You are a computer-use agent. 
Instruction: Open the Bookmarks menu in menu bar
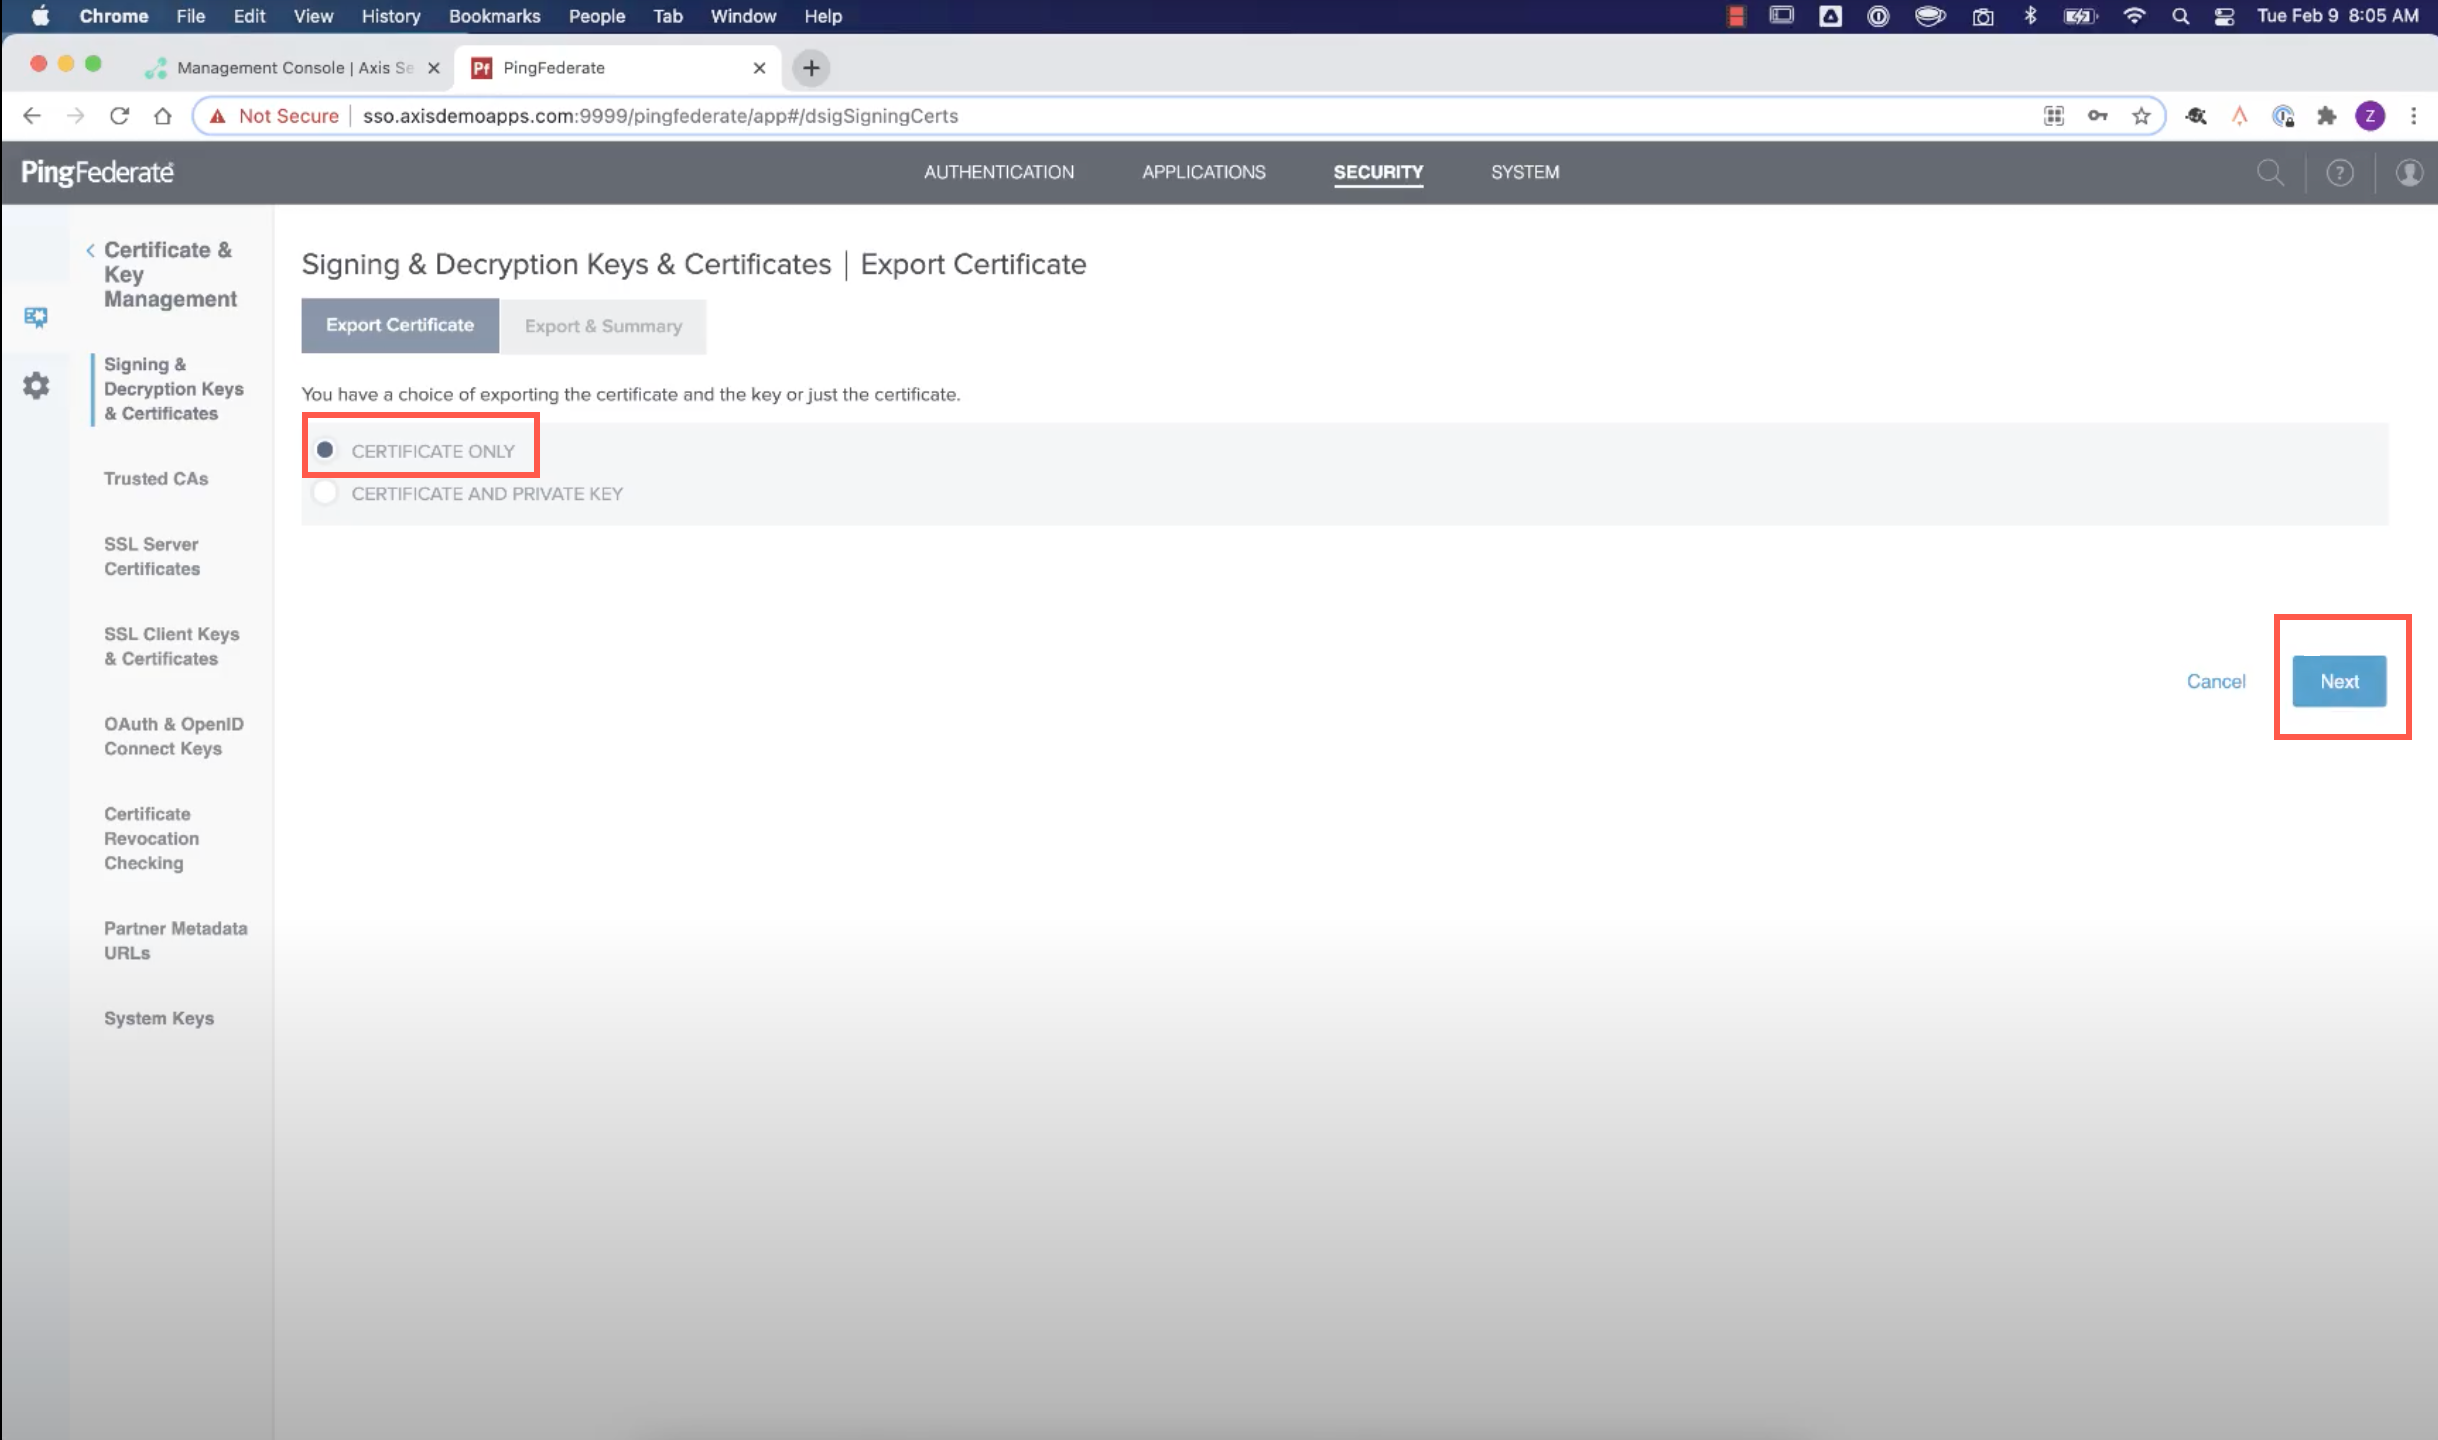(494, 16)
